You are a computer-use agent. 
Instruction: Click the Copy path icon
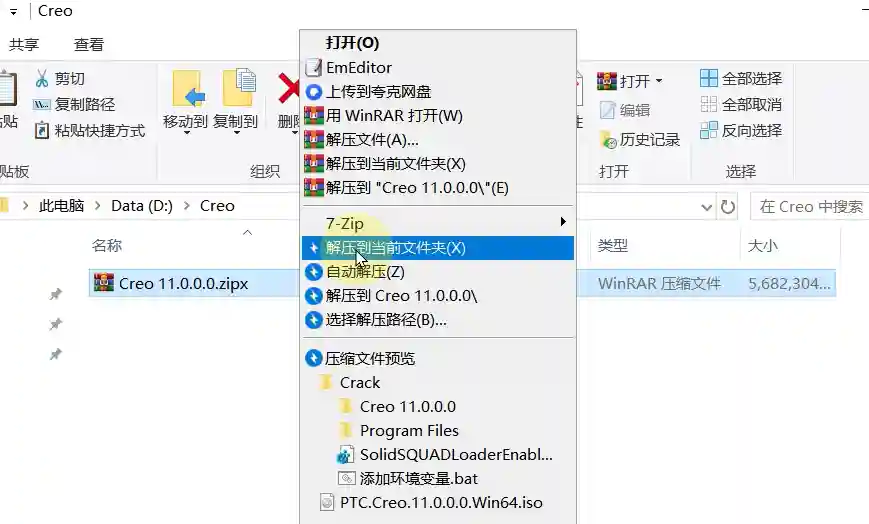coord(42,104)
